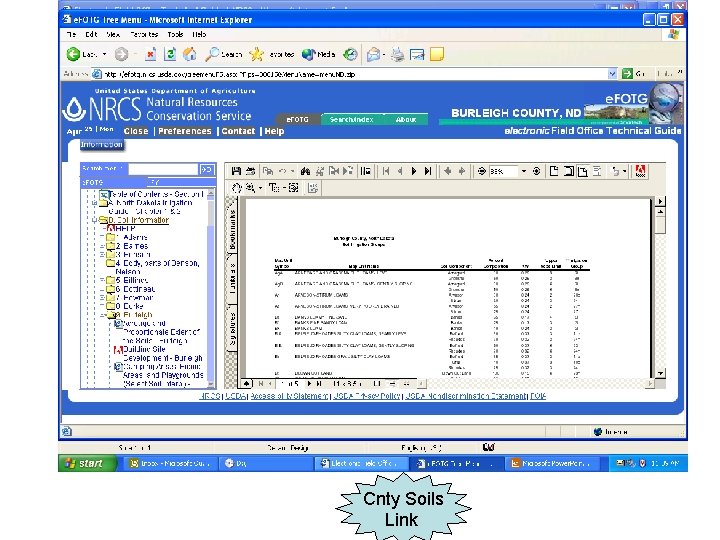Open the Preferences link
The width and height of the screenshot is (720, 540).
click(x=185, y=131)
